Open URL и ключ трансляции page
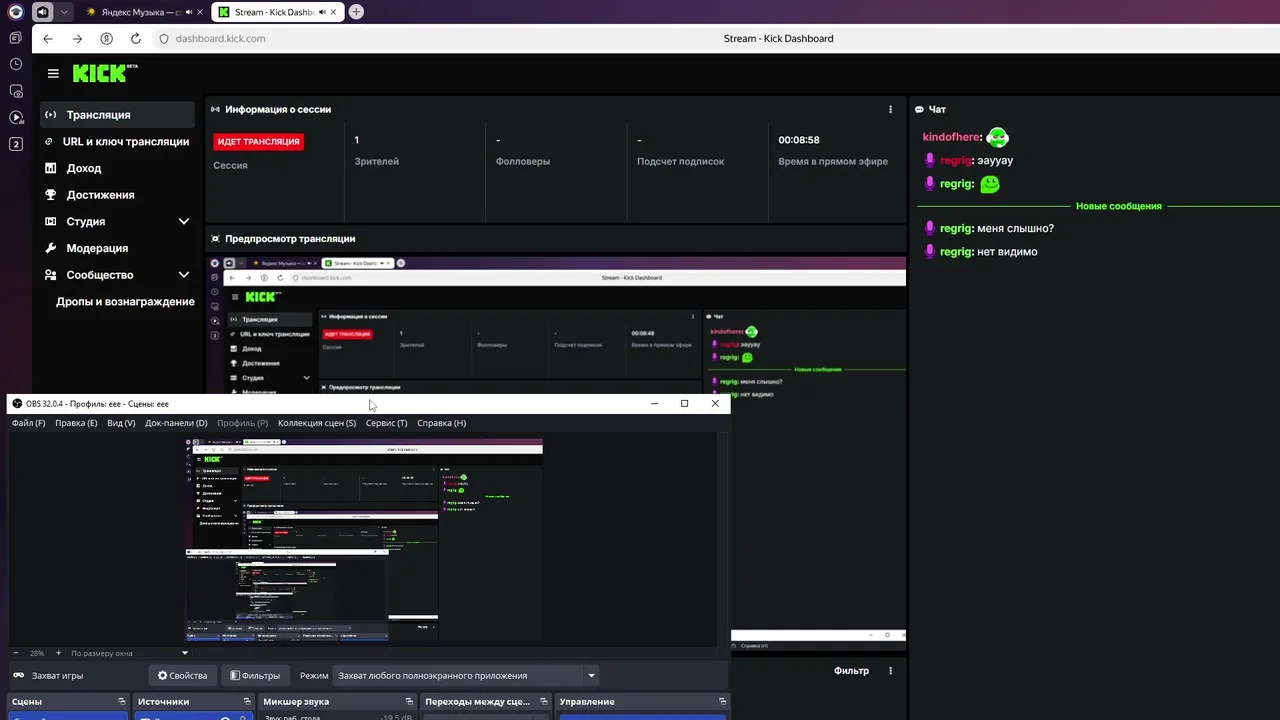Image resolution: width=1280 pixels, height=720 pixels. pos(117,142)
